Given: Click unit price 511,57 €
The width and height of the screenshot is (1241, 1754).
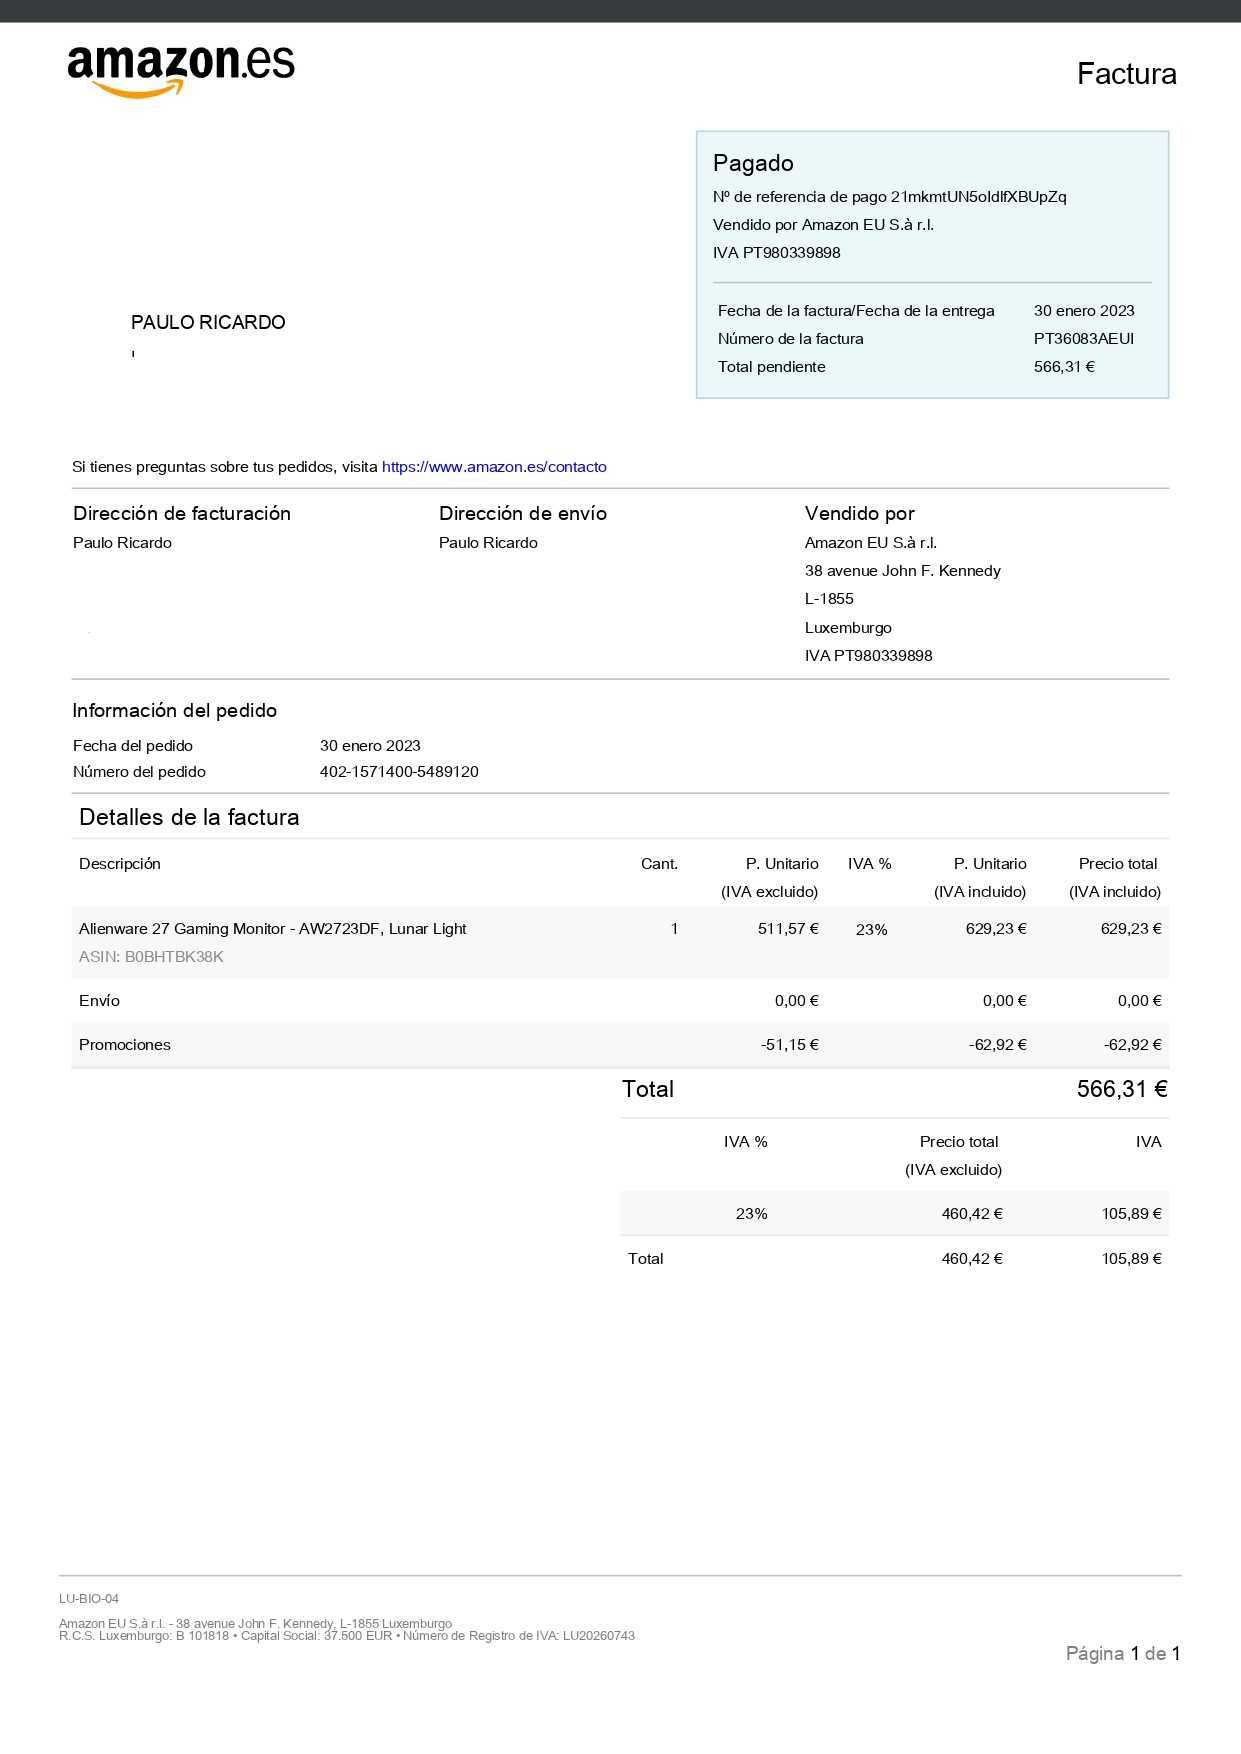Looking at the screenshot, I should [x=788, y=929].
